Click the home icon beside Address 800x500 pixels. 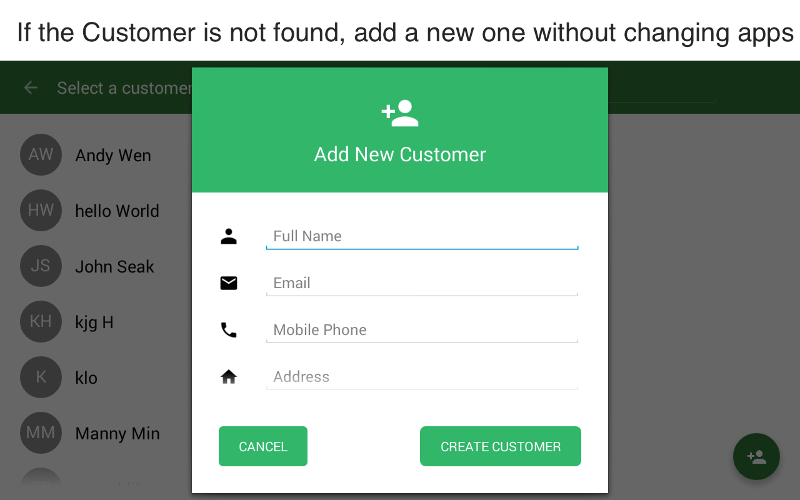click(x=229, y=377)
